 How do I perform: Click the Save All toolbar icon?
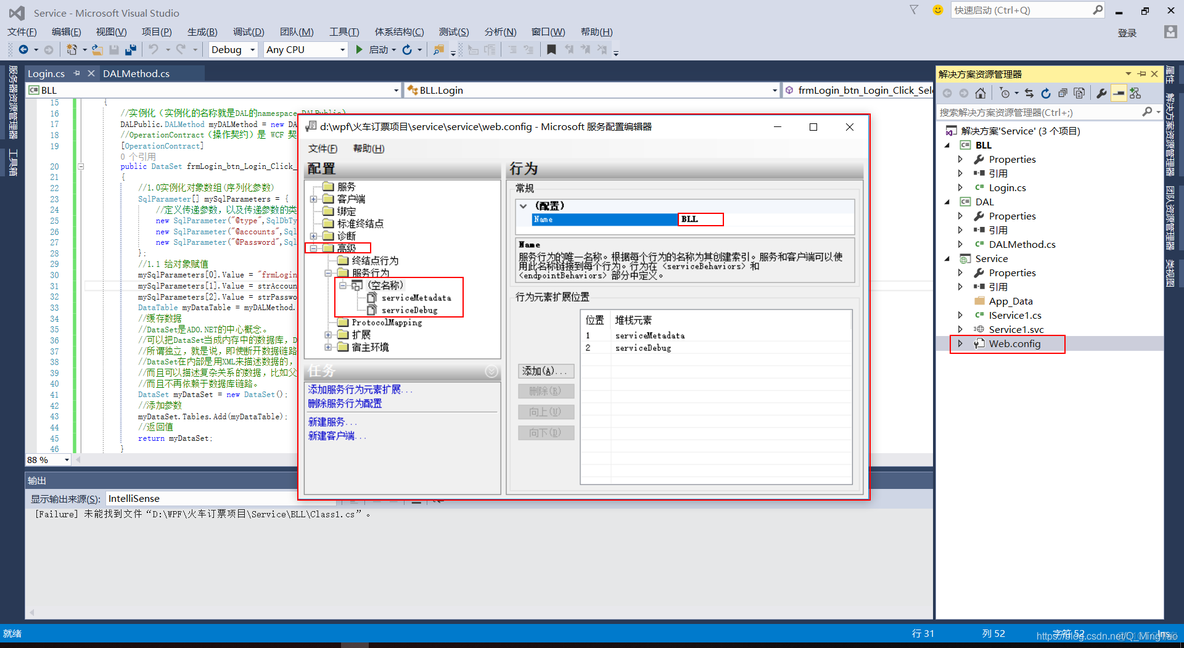(131, 50)
